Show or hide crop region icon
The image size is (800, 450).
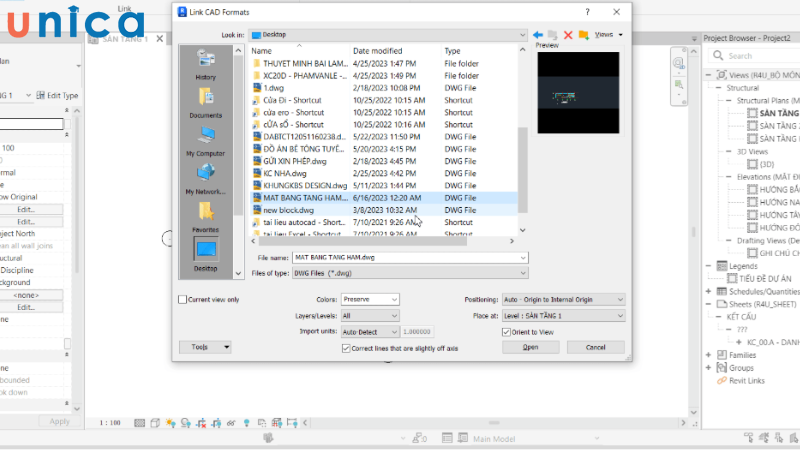click(x=216, y=423)
